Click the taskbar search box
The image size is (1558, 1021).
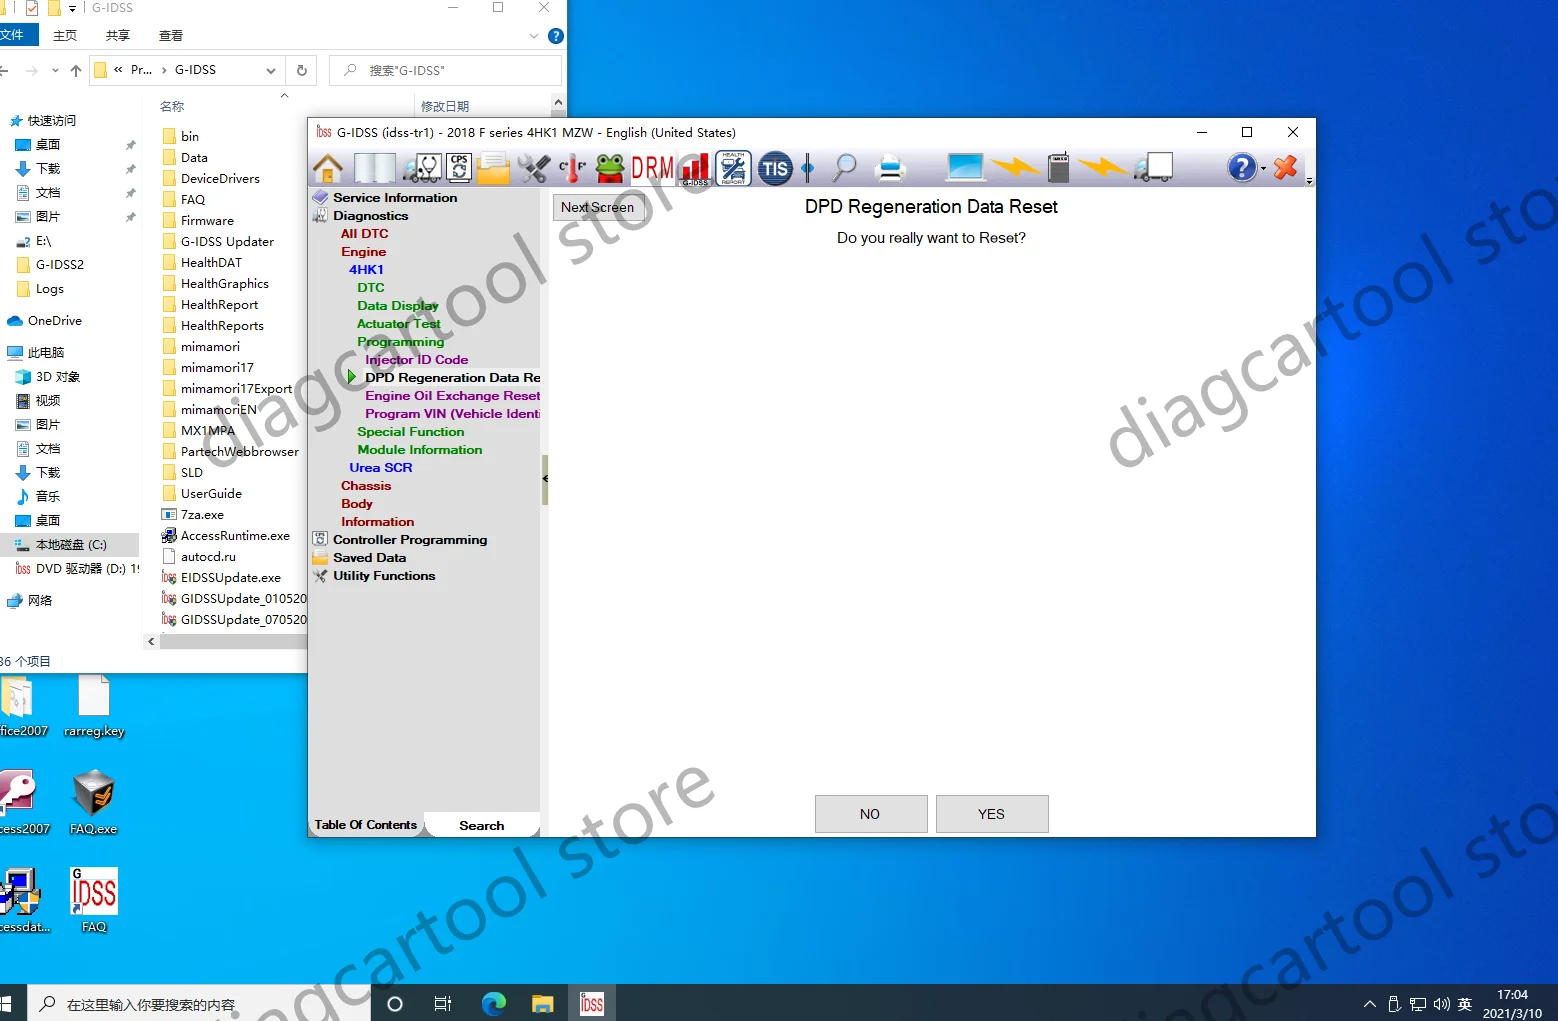click(x=200, y=1003)
